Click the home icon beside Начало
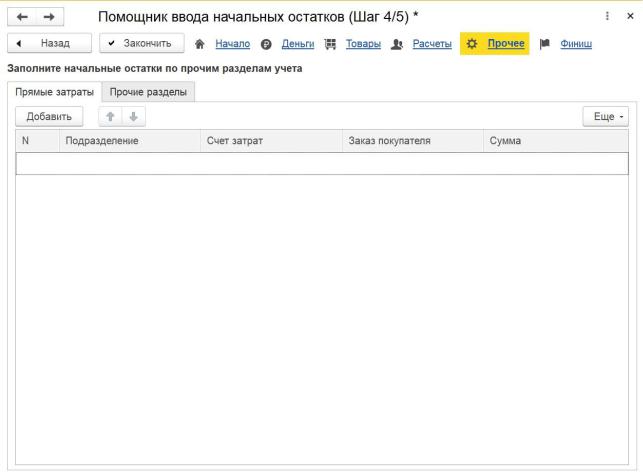643x476 pixels. (200, 44)
